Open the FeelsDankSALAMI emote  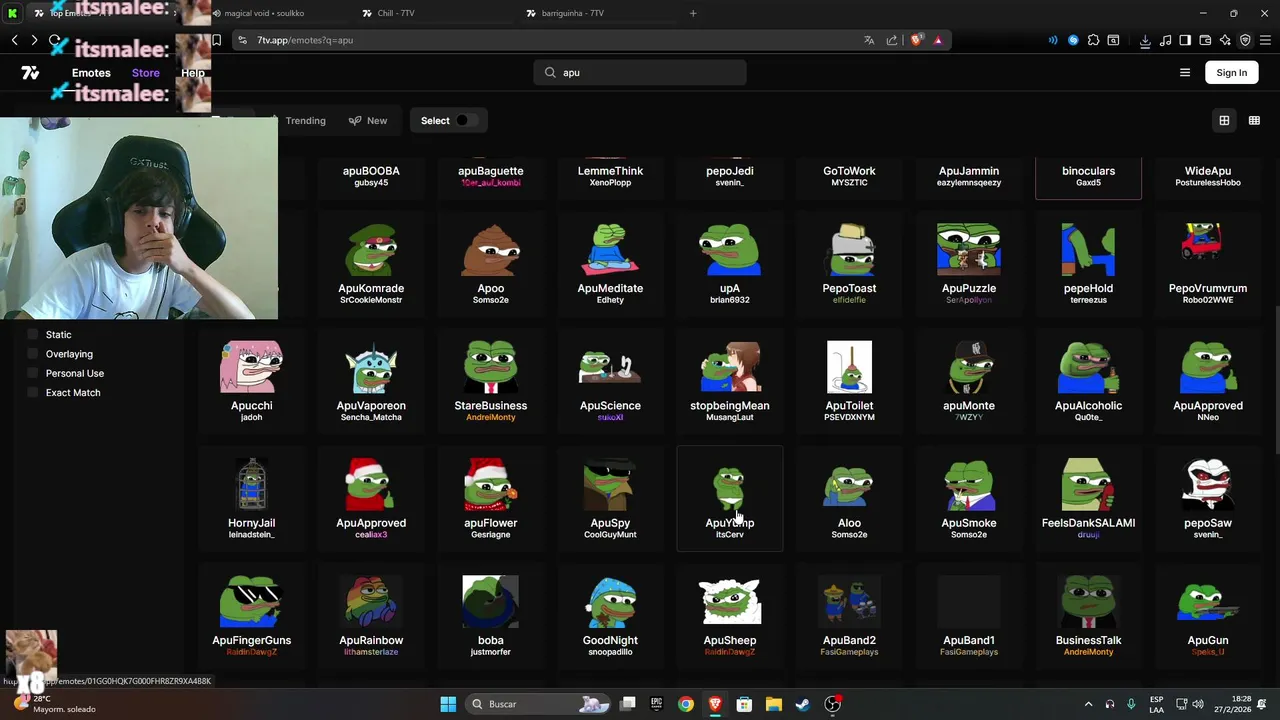tap(1088, 497)
